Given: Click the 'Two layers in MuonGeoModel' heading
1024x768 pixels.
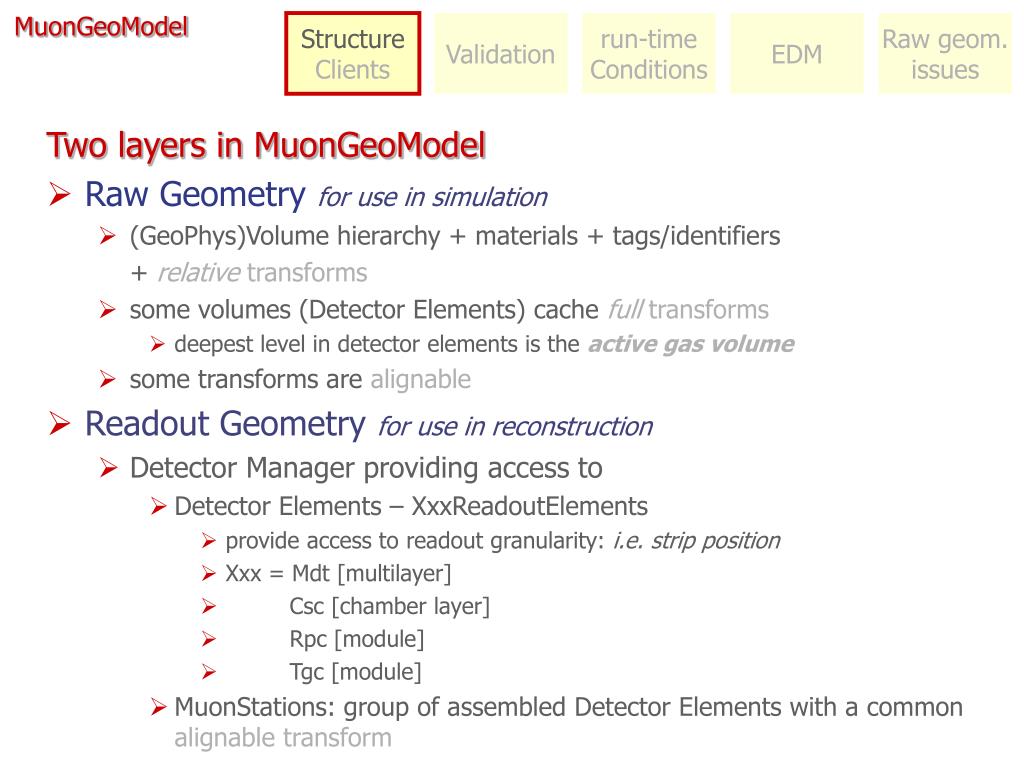Looking at the screenshot, I should pos(266,145).
